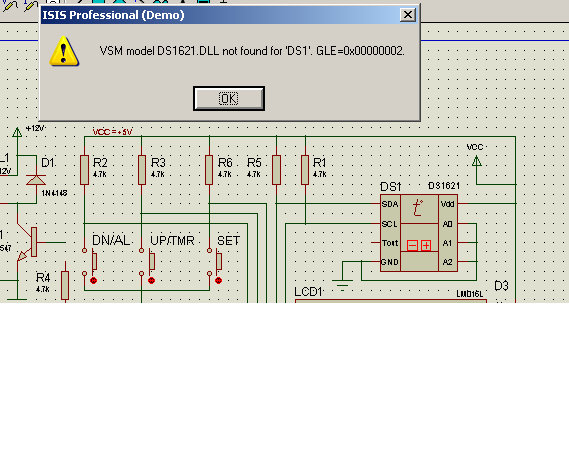Click the red plus button on DS1621
The width and height of the screenshot is (569, 468).
[426, 246]
